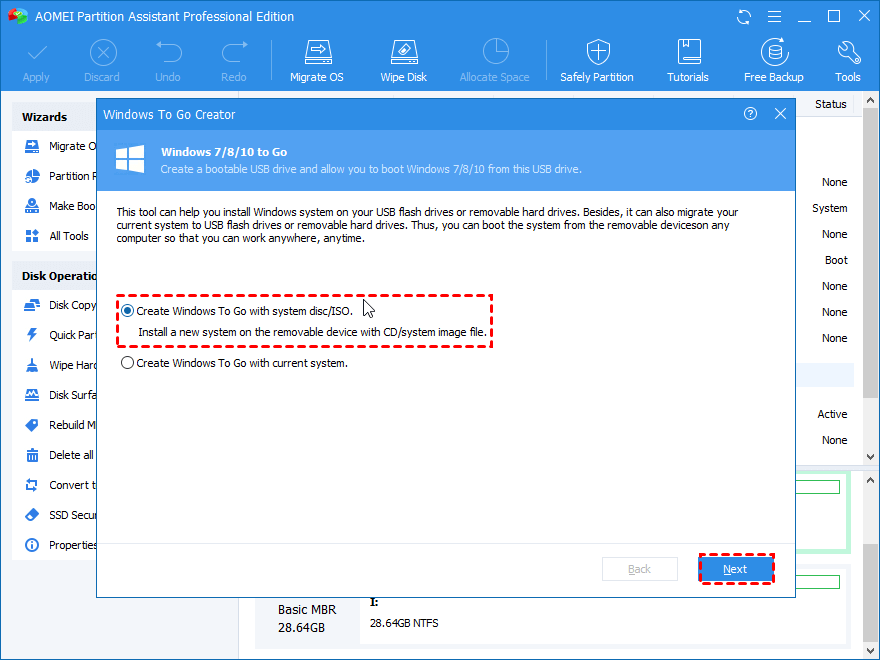This screenshot has width=880, height=660.
Task: Close the Windows To Go Creator dialog
Action: [780, 114]
